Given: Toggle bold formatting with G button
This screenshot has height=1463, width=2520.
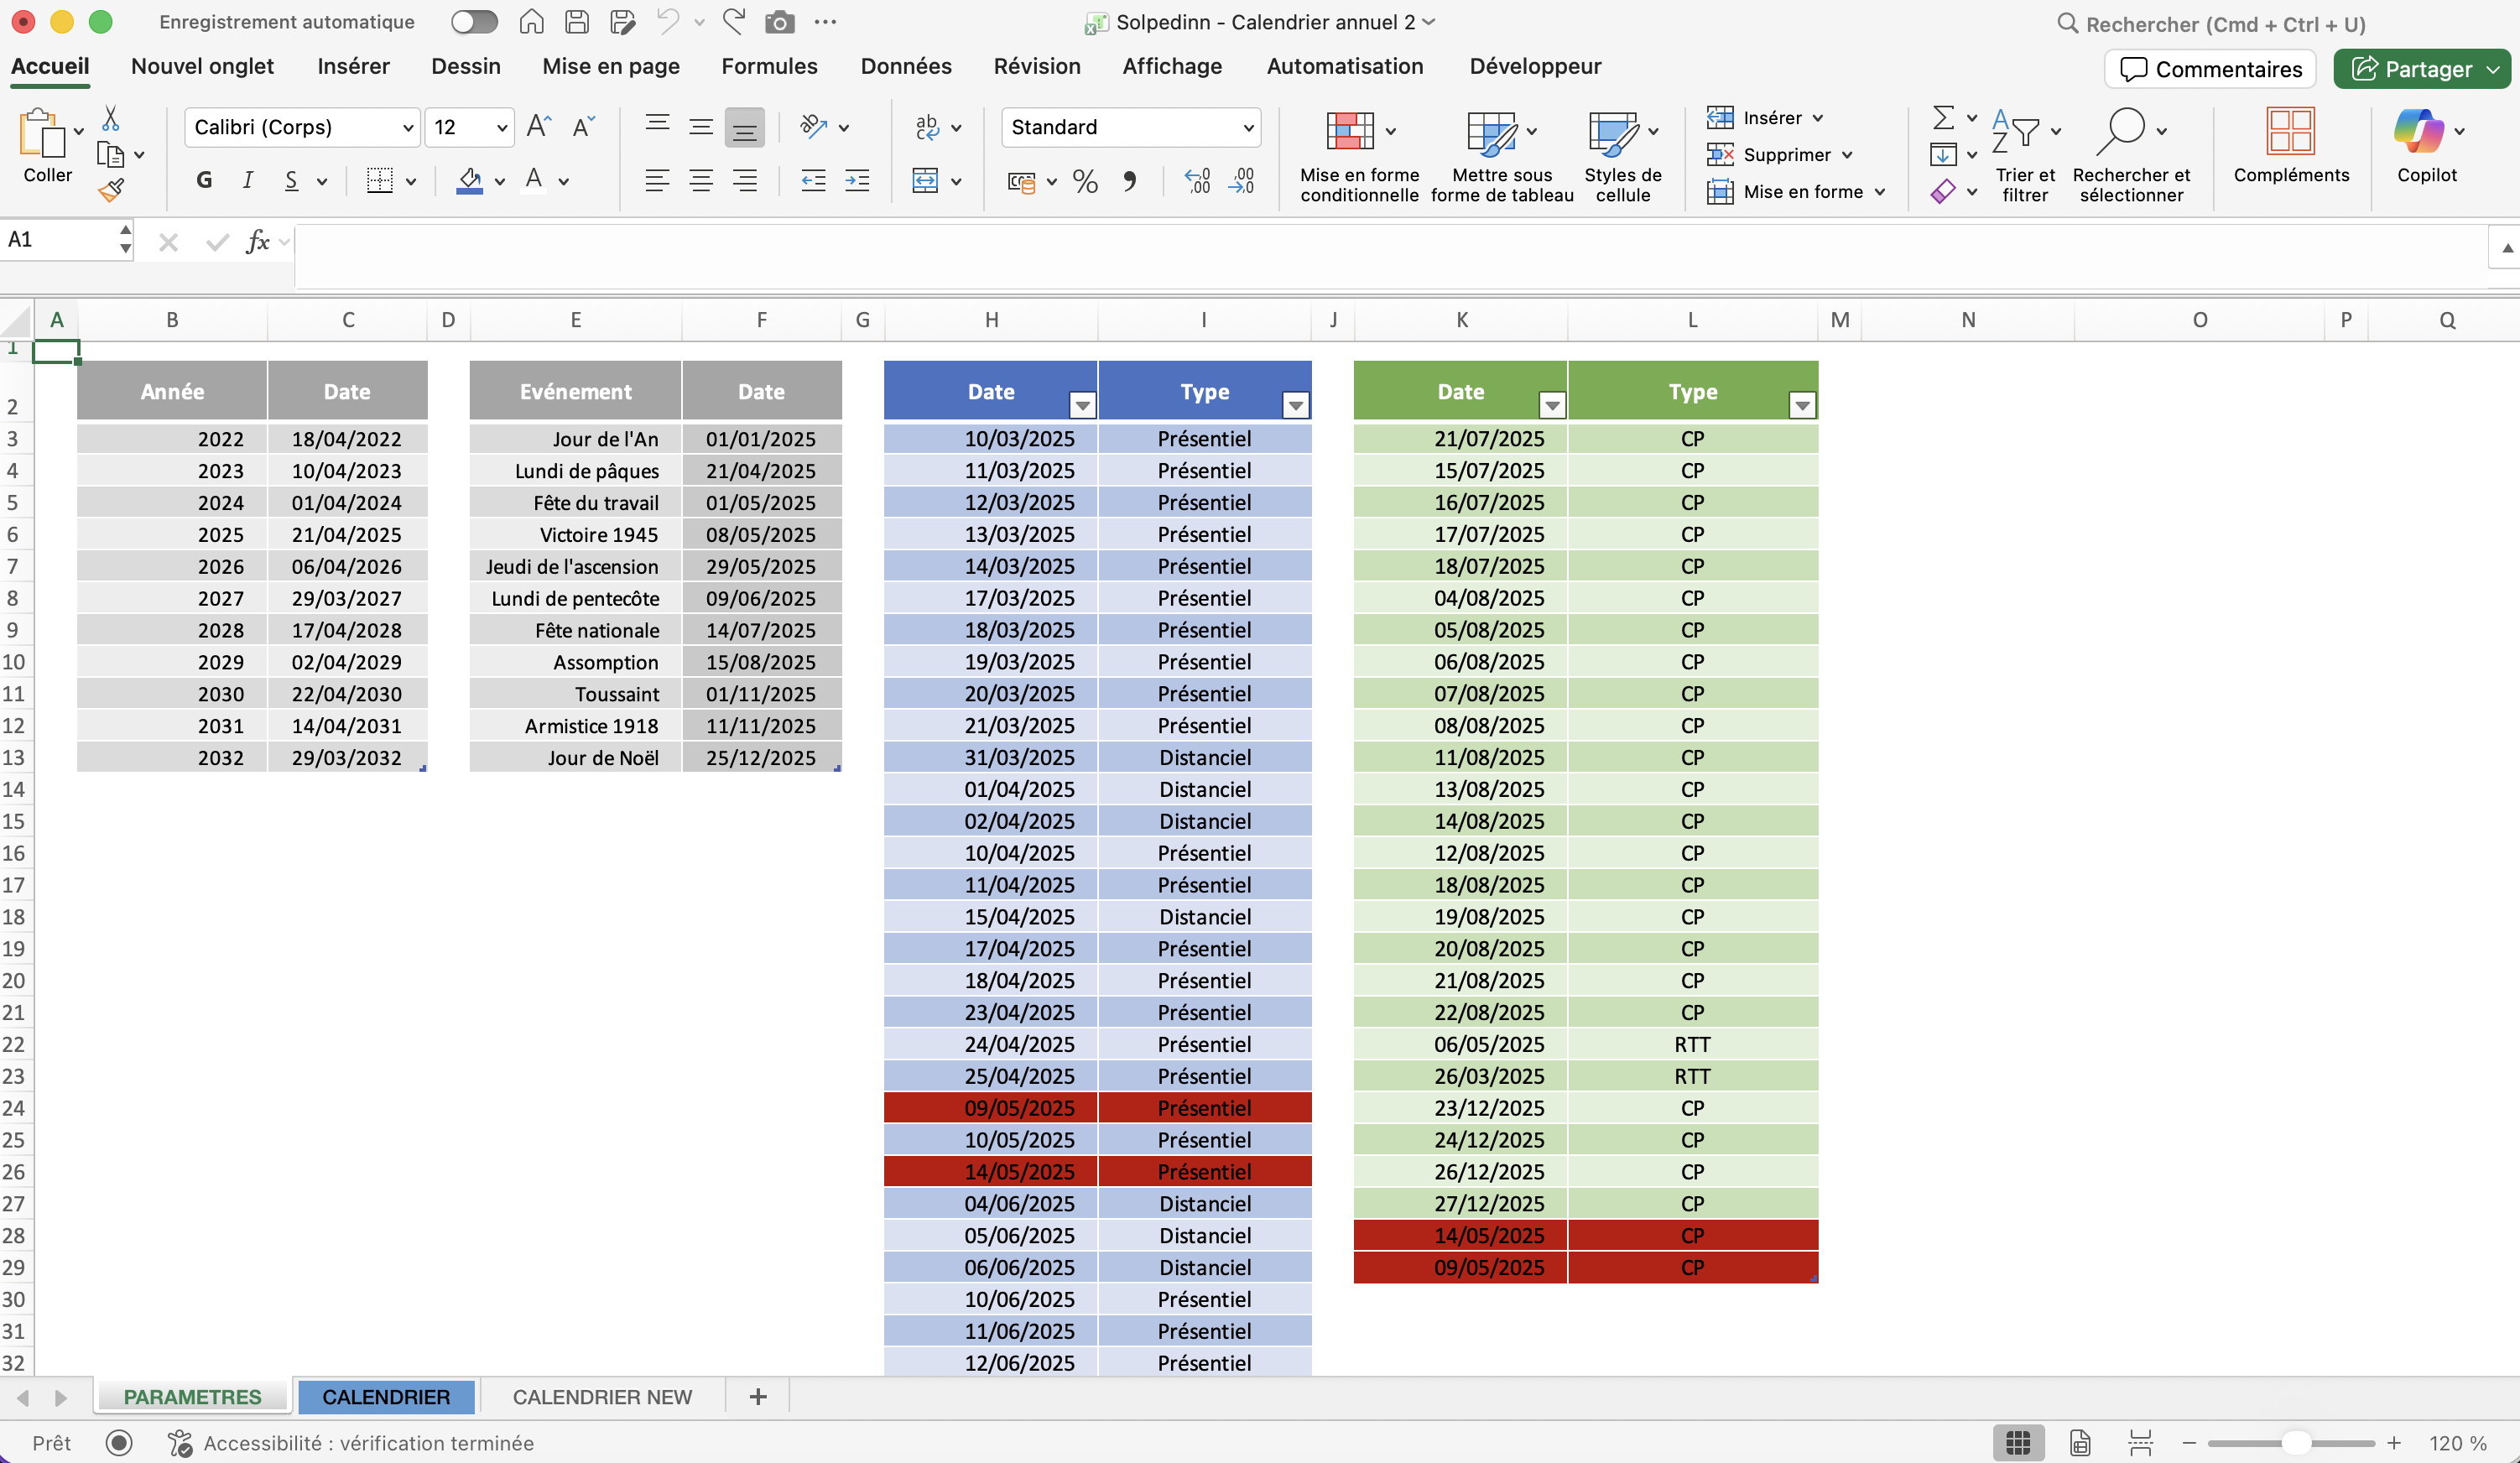Looking at the screenshot, I should coord(204,181).
